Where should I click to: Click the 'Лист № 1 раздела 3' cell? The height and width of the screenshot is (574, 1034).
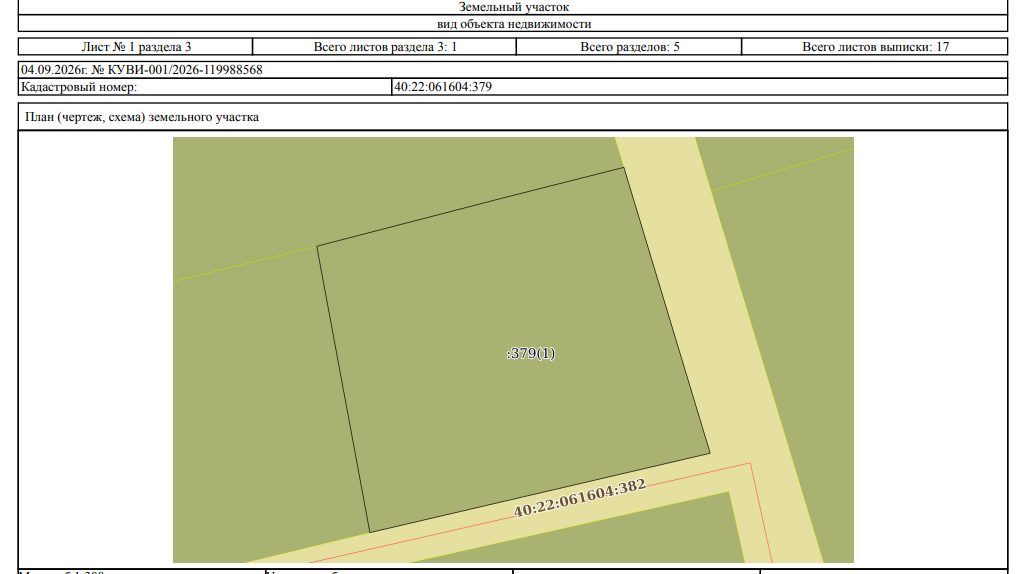click(x=136, y=47)
